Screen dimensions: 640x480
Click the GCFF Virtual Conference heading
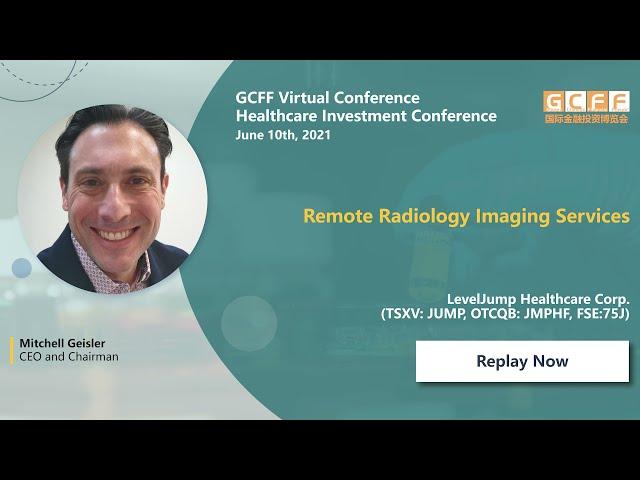click(x=328, y=98)
